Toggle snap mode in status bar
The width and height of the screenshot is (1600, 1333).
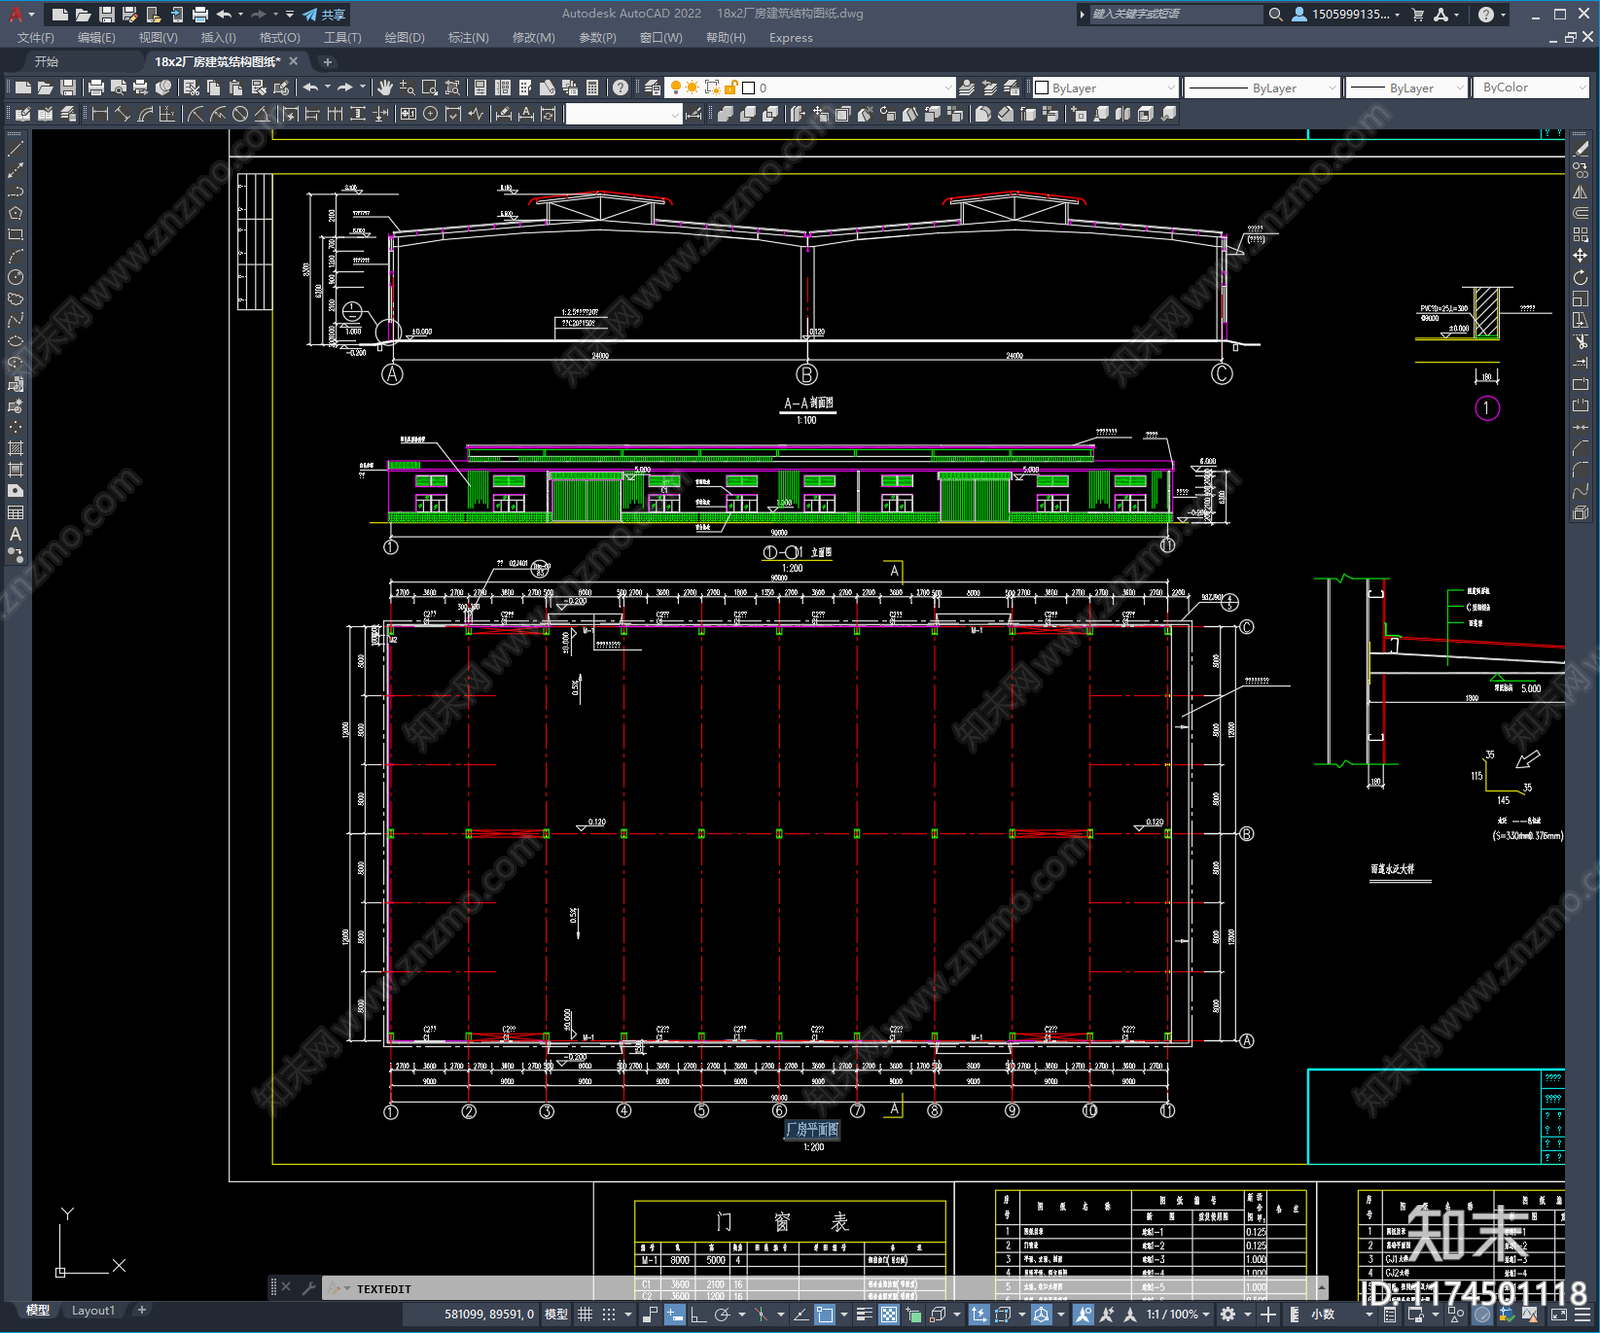point(608,1314)
